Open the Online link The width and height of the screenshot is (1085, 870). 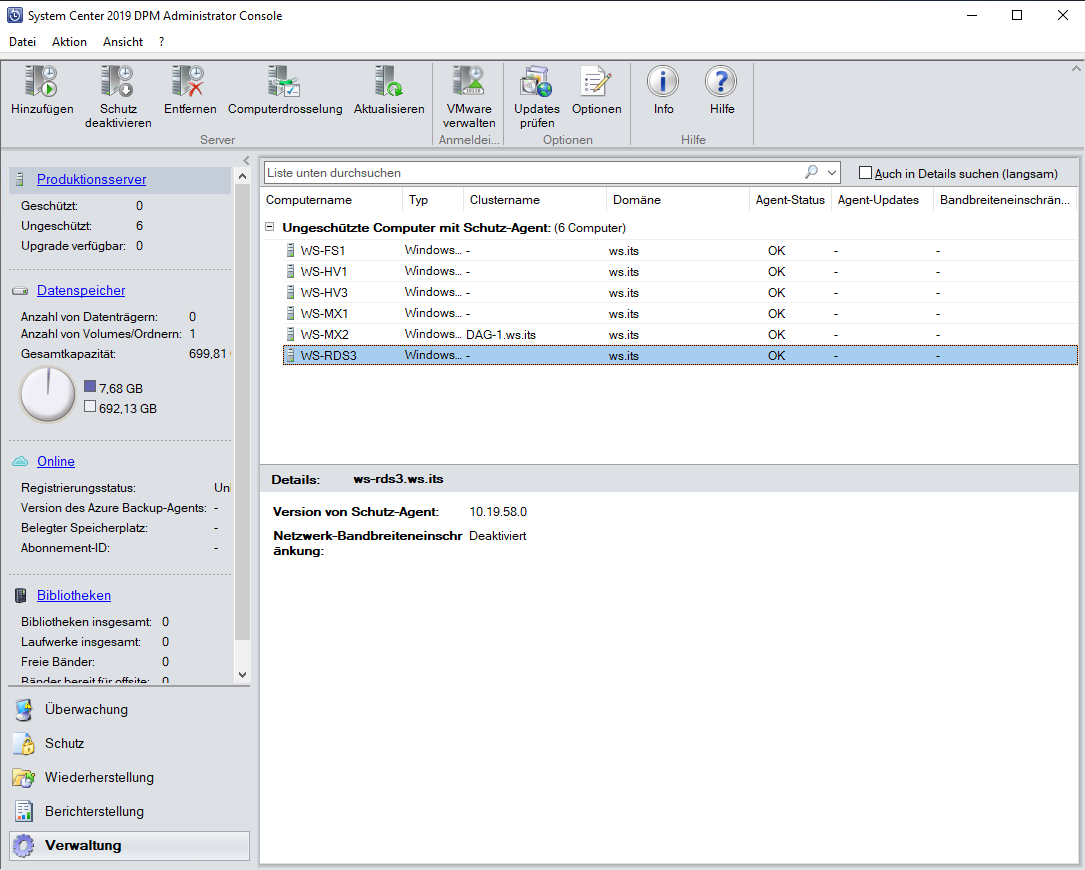pyautogui.click(x=55, y=461)
